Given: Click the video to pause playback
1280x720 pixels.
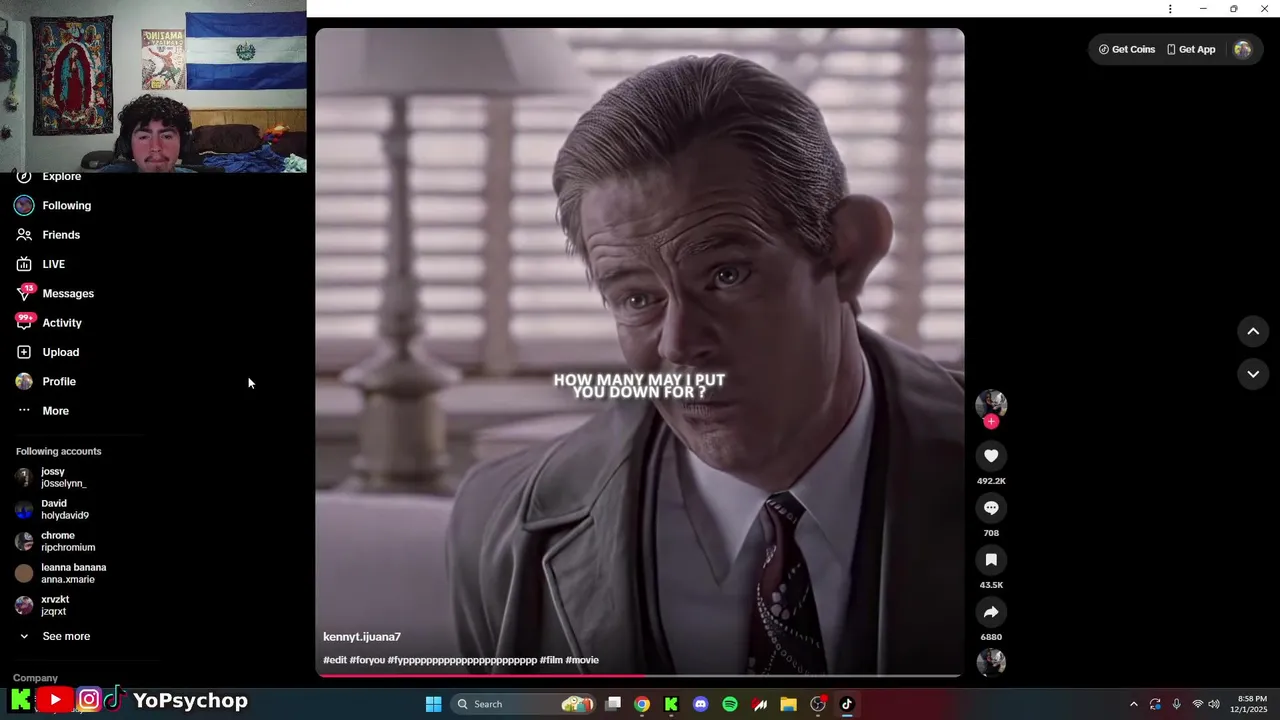Looking at the screenshot, I should [640, 352].
